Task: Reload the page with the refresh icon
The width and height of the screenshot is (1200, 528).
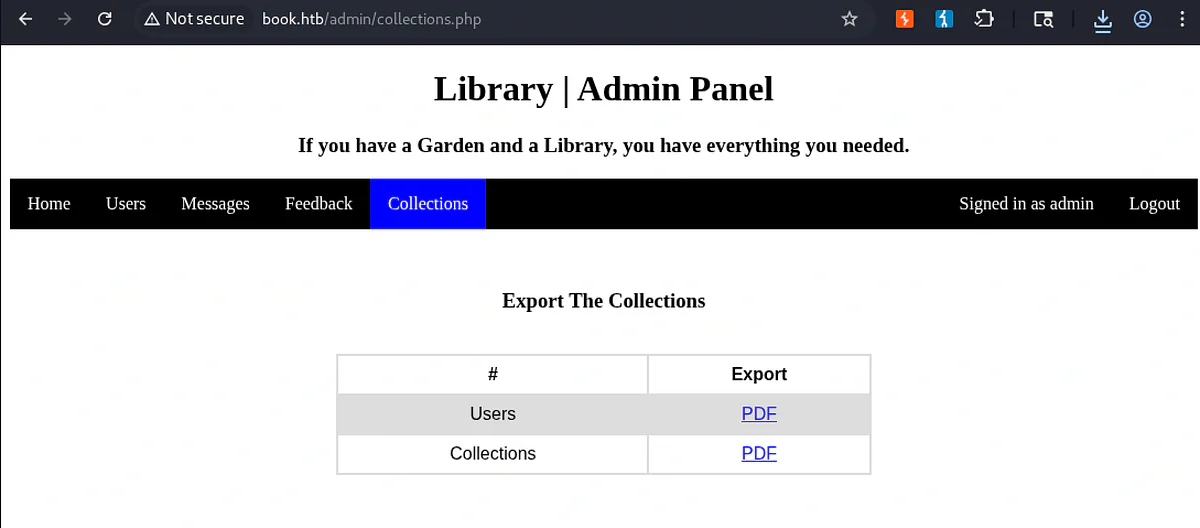Action: point(104,19)
